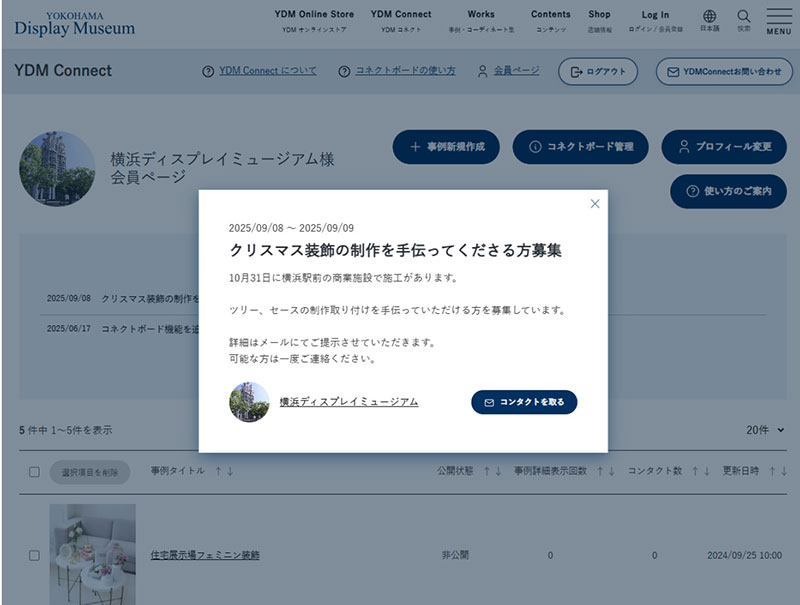Sort 公開状態 ascending with up arrow
The height and width of the screenshot is (605, 800).
click(x=487, y=471)
